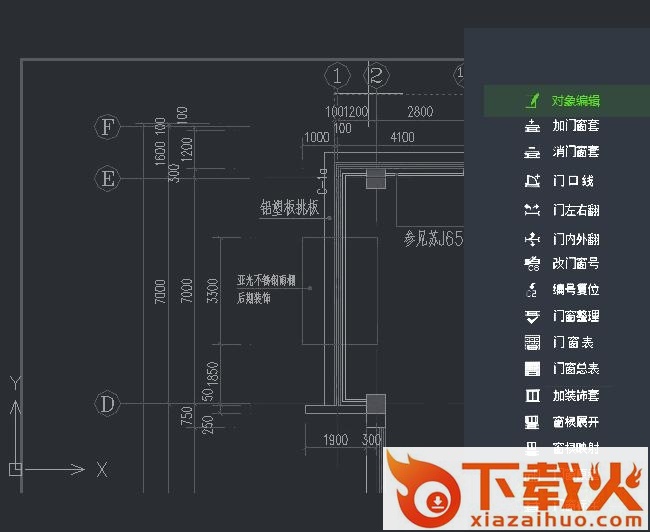Click the 参见苏J65 annotation text
Screen dimensions: 650x532
434,239
